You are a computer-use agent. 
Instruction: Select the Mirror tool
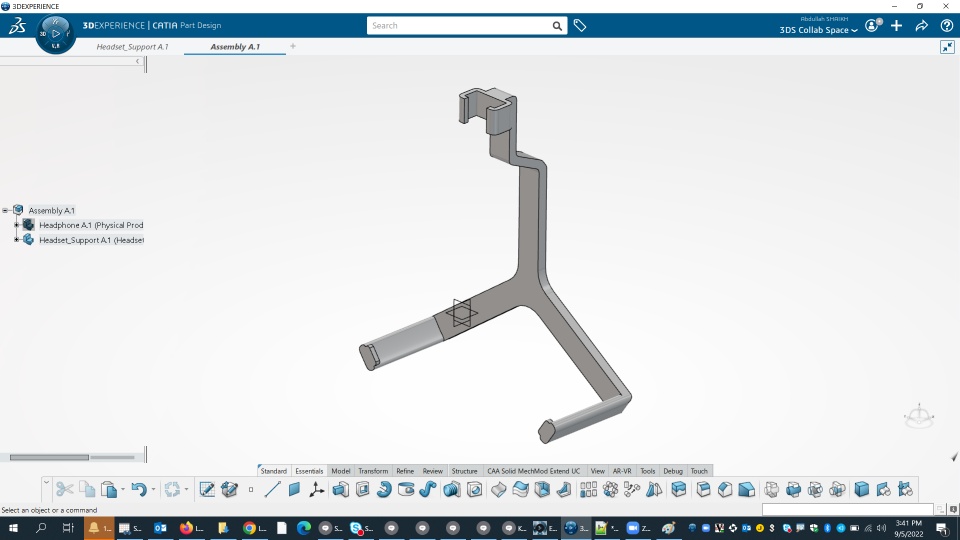click(654, 489)
